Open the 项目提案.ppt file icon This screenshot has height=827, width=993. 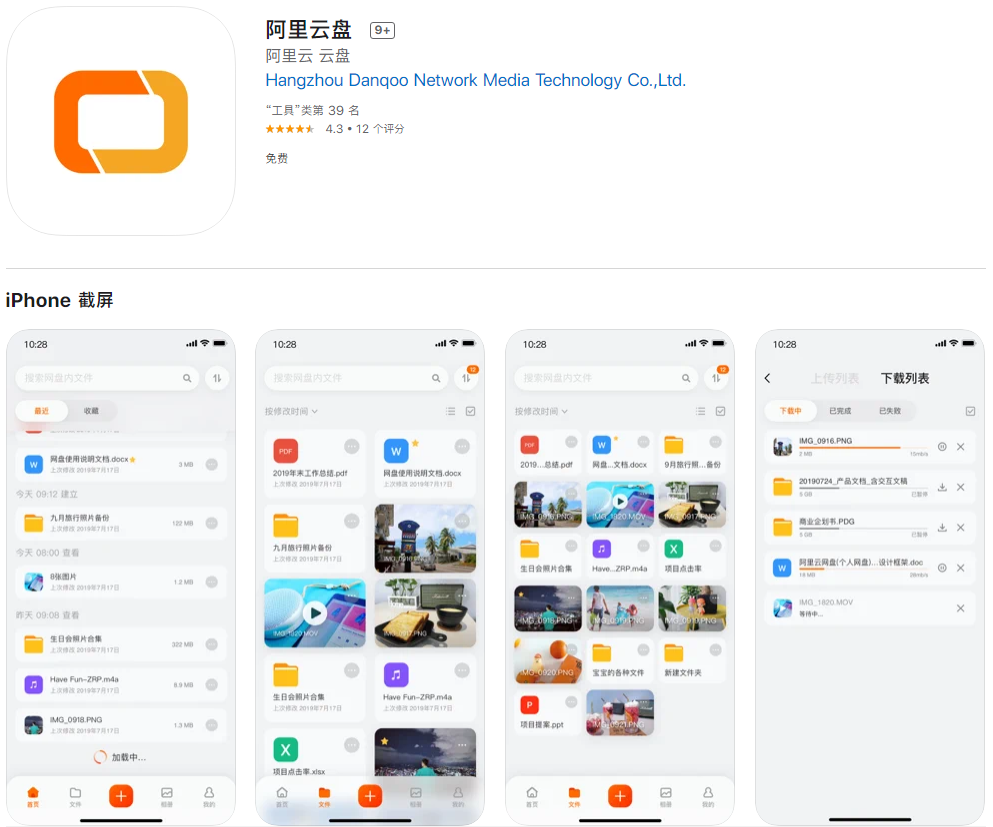527,704
